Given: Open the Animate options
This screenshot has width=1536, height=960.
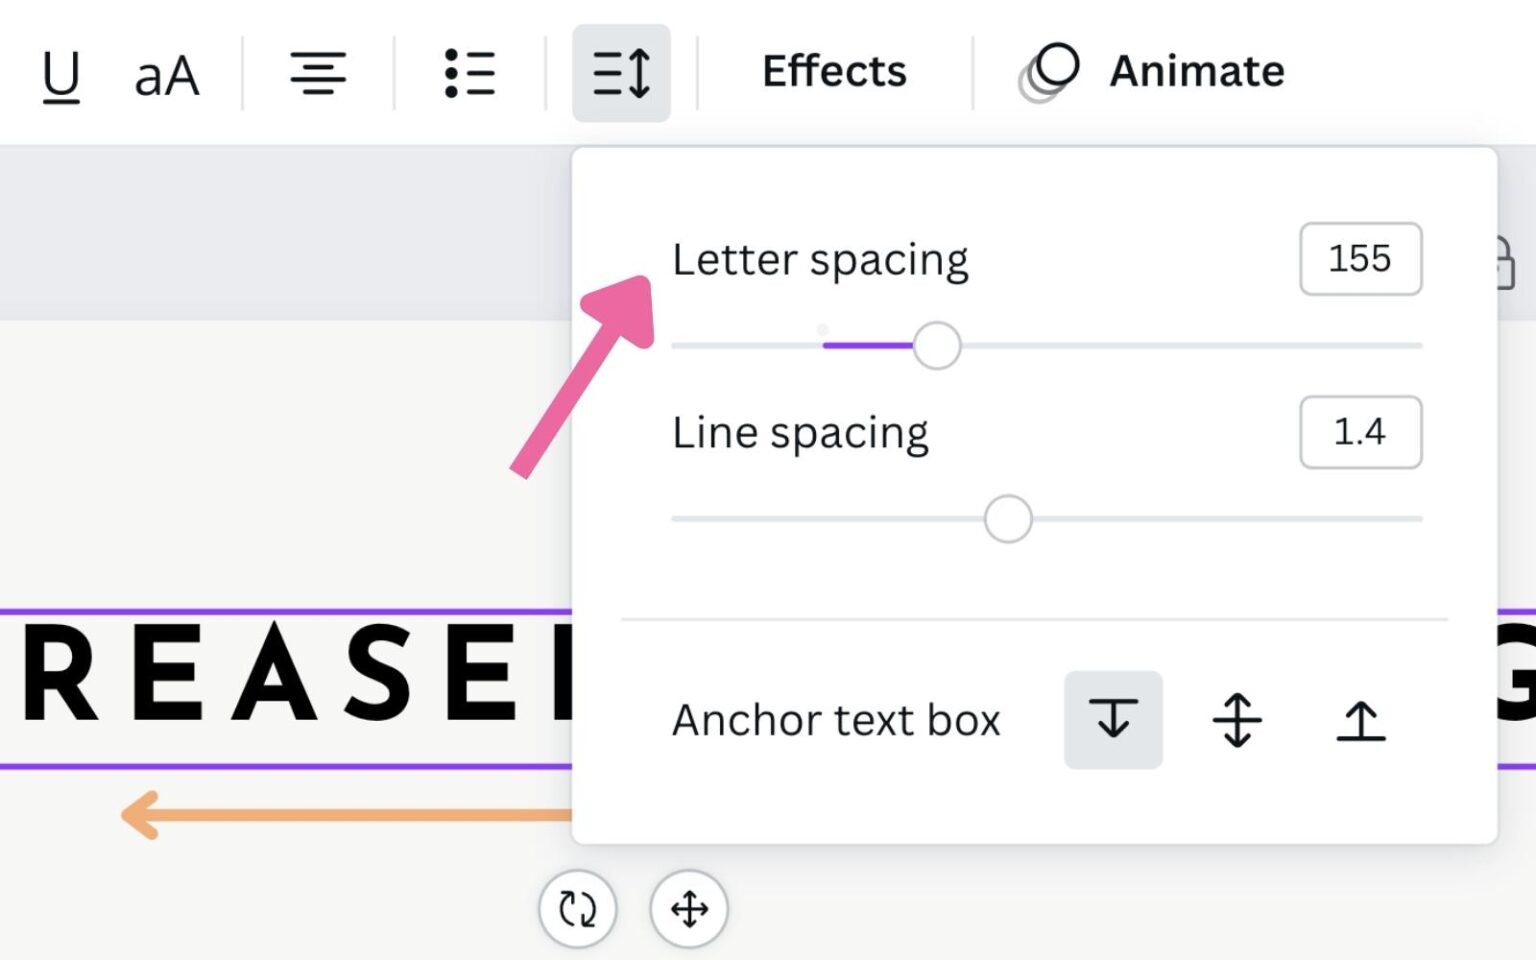Looking at the screenshot, I should coord(1152,72).
